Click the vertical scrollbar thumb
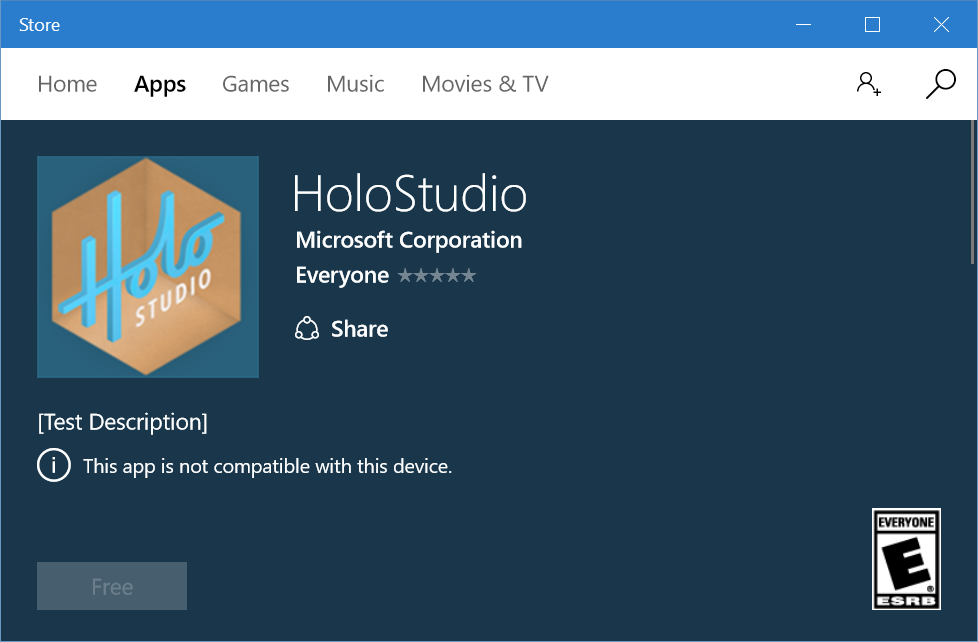The width and height of the screenshot is (978, 642). click(x=974, y=192)
